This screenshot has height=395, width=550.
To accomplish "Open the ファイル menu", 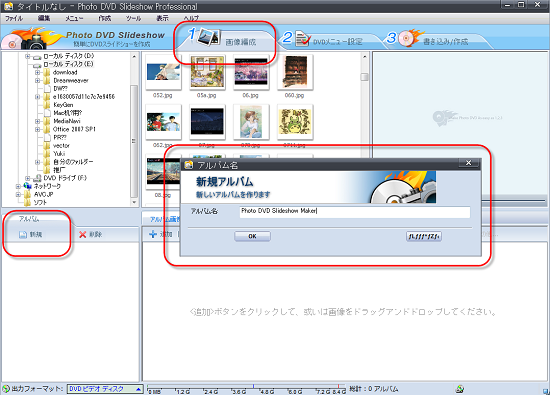I will pos(14,18).
